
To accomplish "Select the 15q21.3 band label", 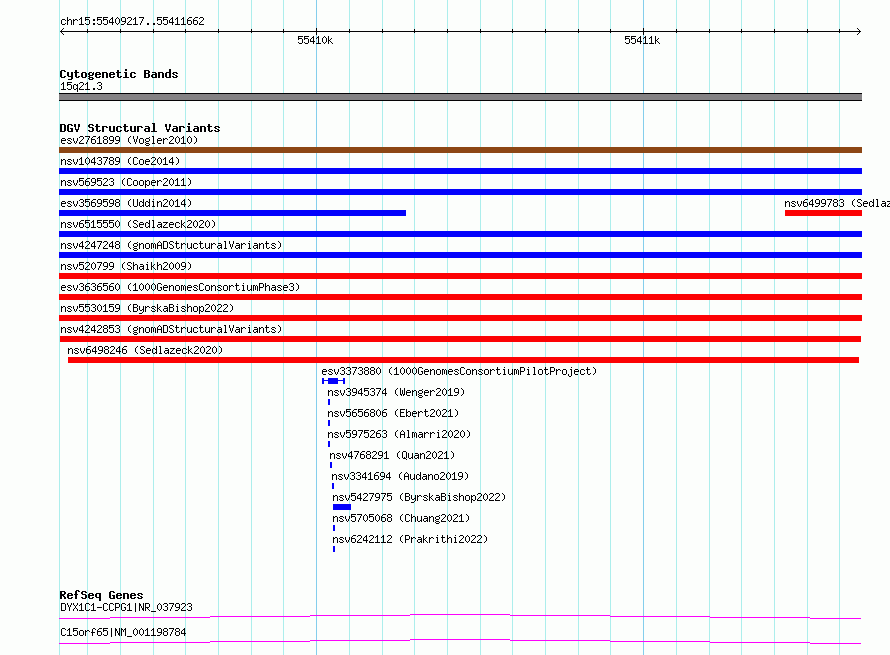I will [81, 86].
